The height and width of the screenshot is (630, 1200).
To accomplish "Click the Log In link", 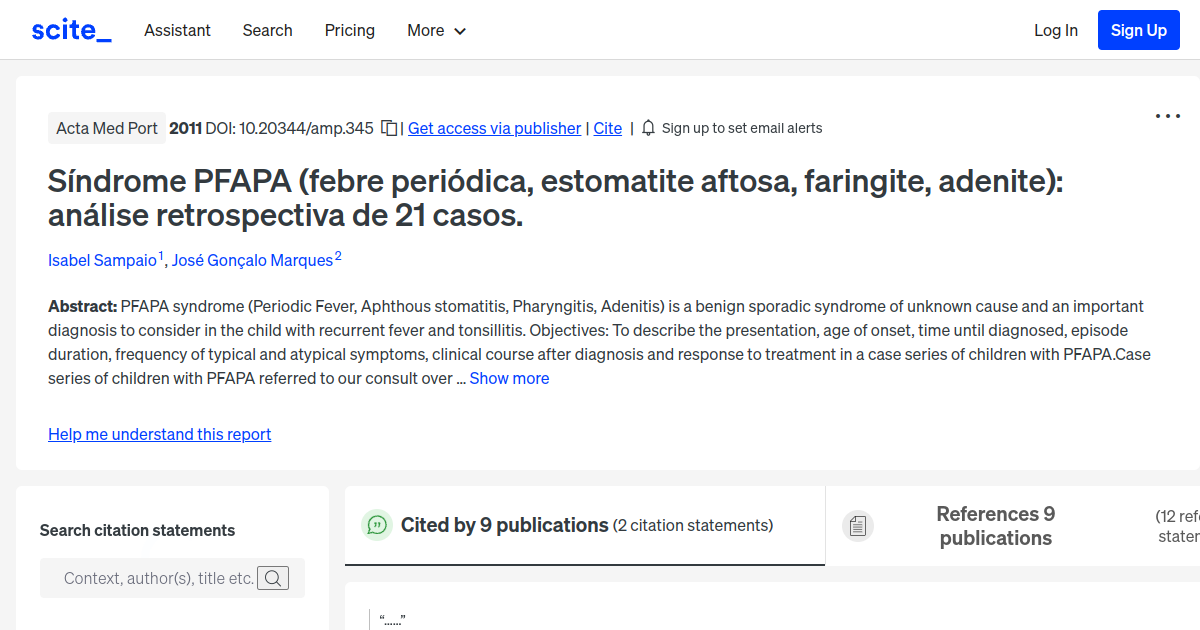I will (x=1056, y=30).
